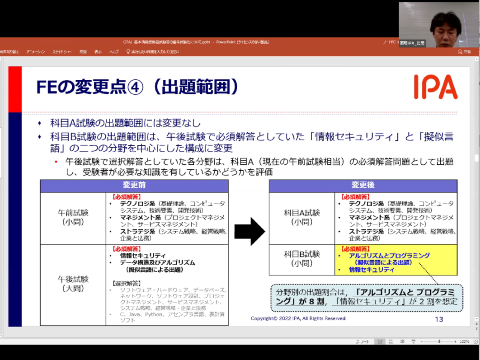Screen dimensions: 480x360
Task: Click slide title FEの変更点④（出題範囲）
Action: pyautogui.click(x=137, y=87)
